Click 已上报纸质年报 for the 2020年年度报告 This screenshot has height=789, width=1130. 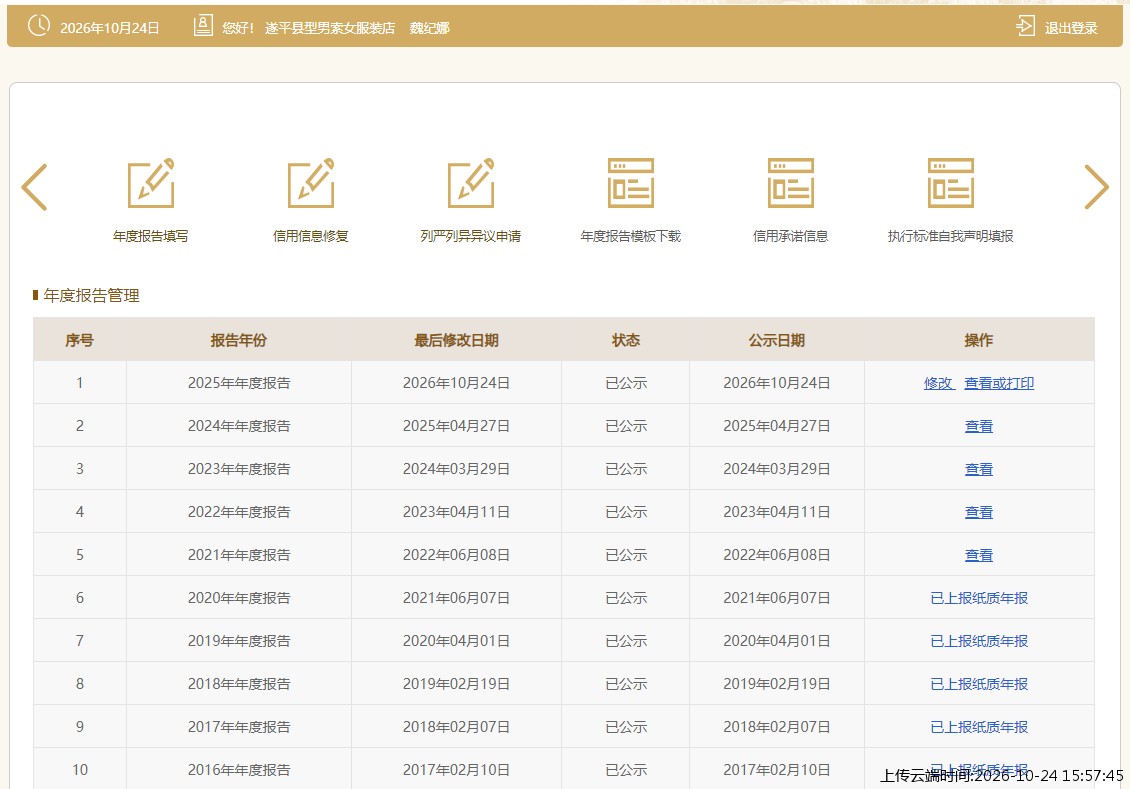point(979,598)
